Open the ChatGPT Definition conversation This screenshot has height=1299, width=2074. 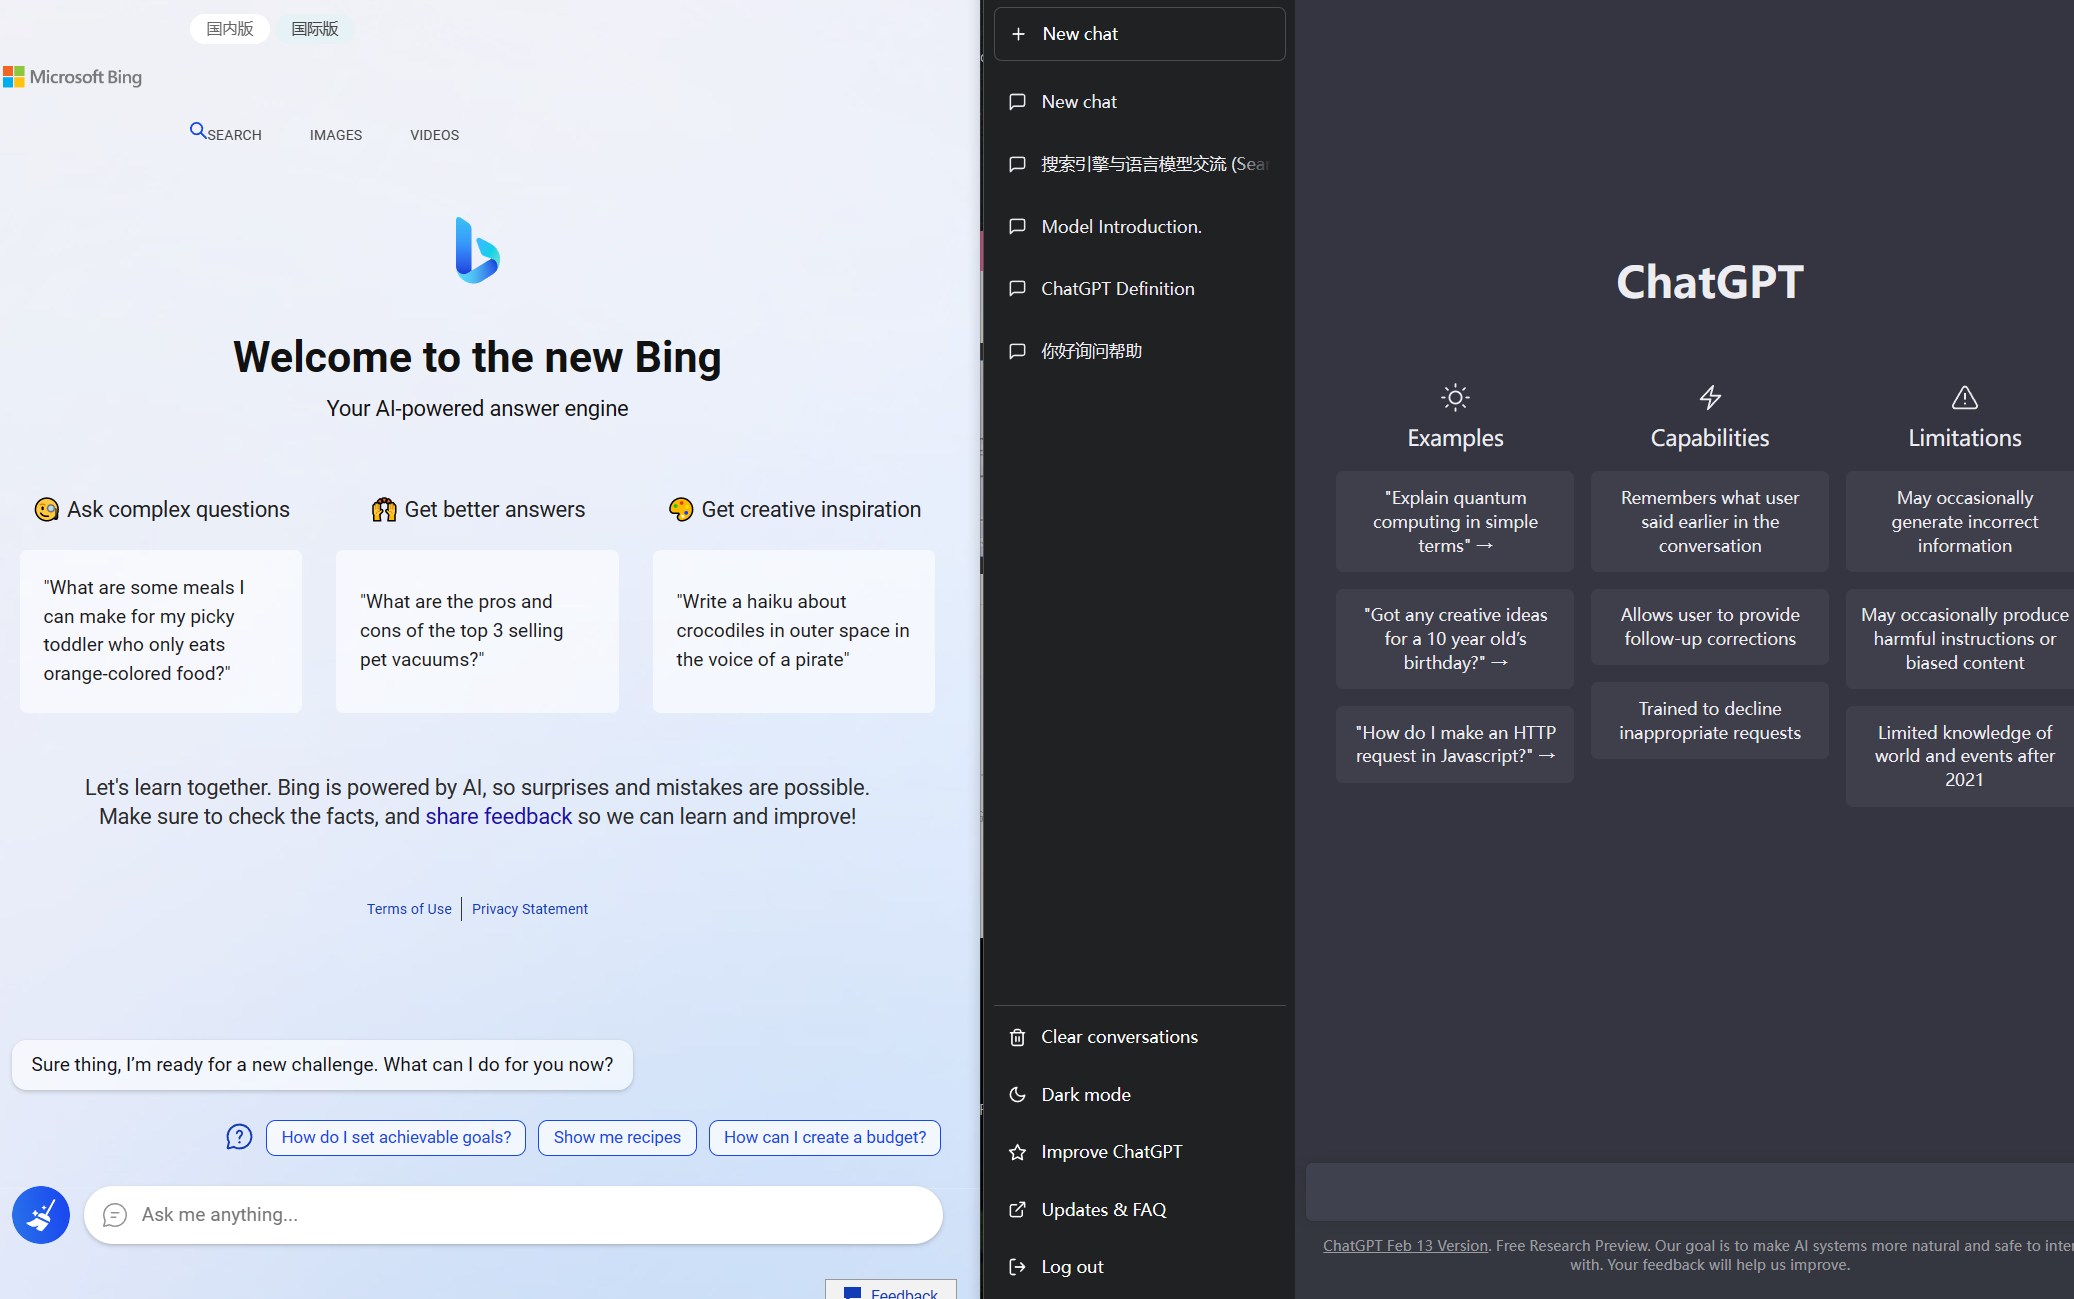point(1140,289)
